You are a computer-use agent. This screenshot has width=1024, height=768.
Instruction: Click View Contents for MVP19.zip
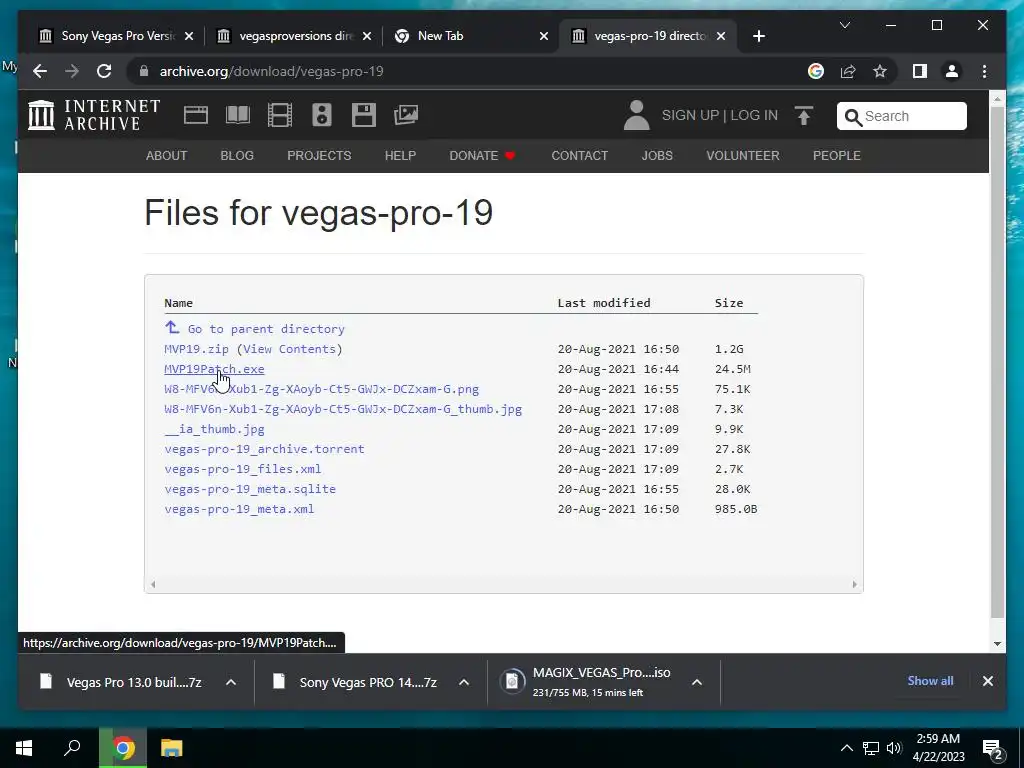[x=289, y=349]
